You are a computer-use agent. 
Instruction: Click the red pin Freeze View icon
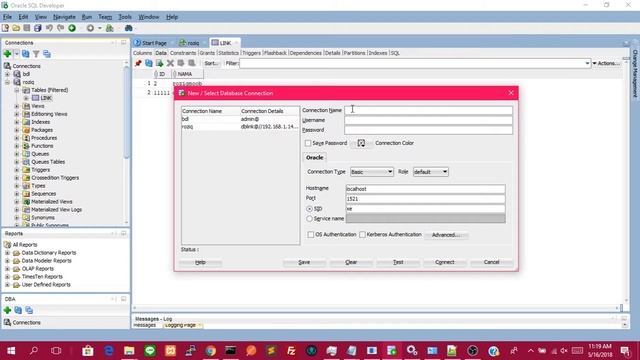coord(138,63)
